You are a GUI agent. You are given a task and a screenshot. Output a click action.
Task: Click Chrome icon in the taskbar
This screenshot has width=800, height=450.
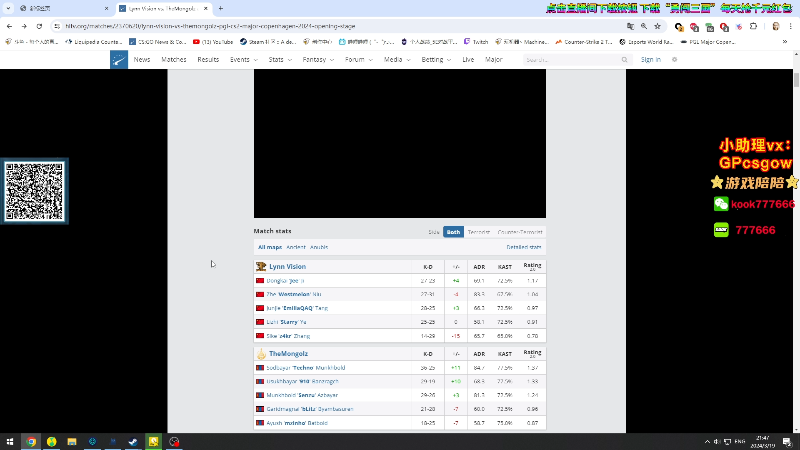point(31,441)
